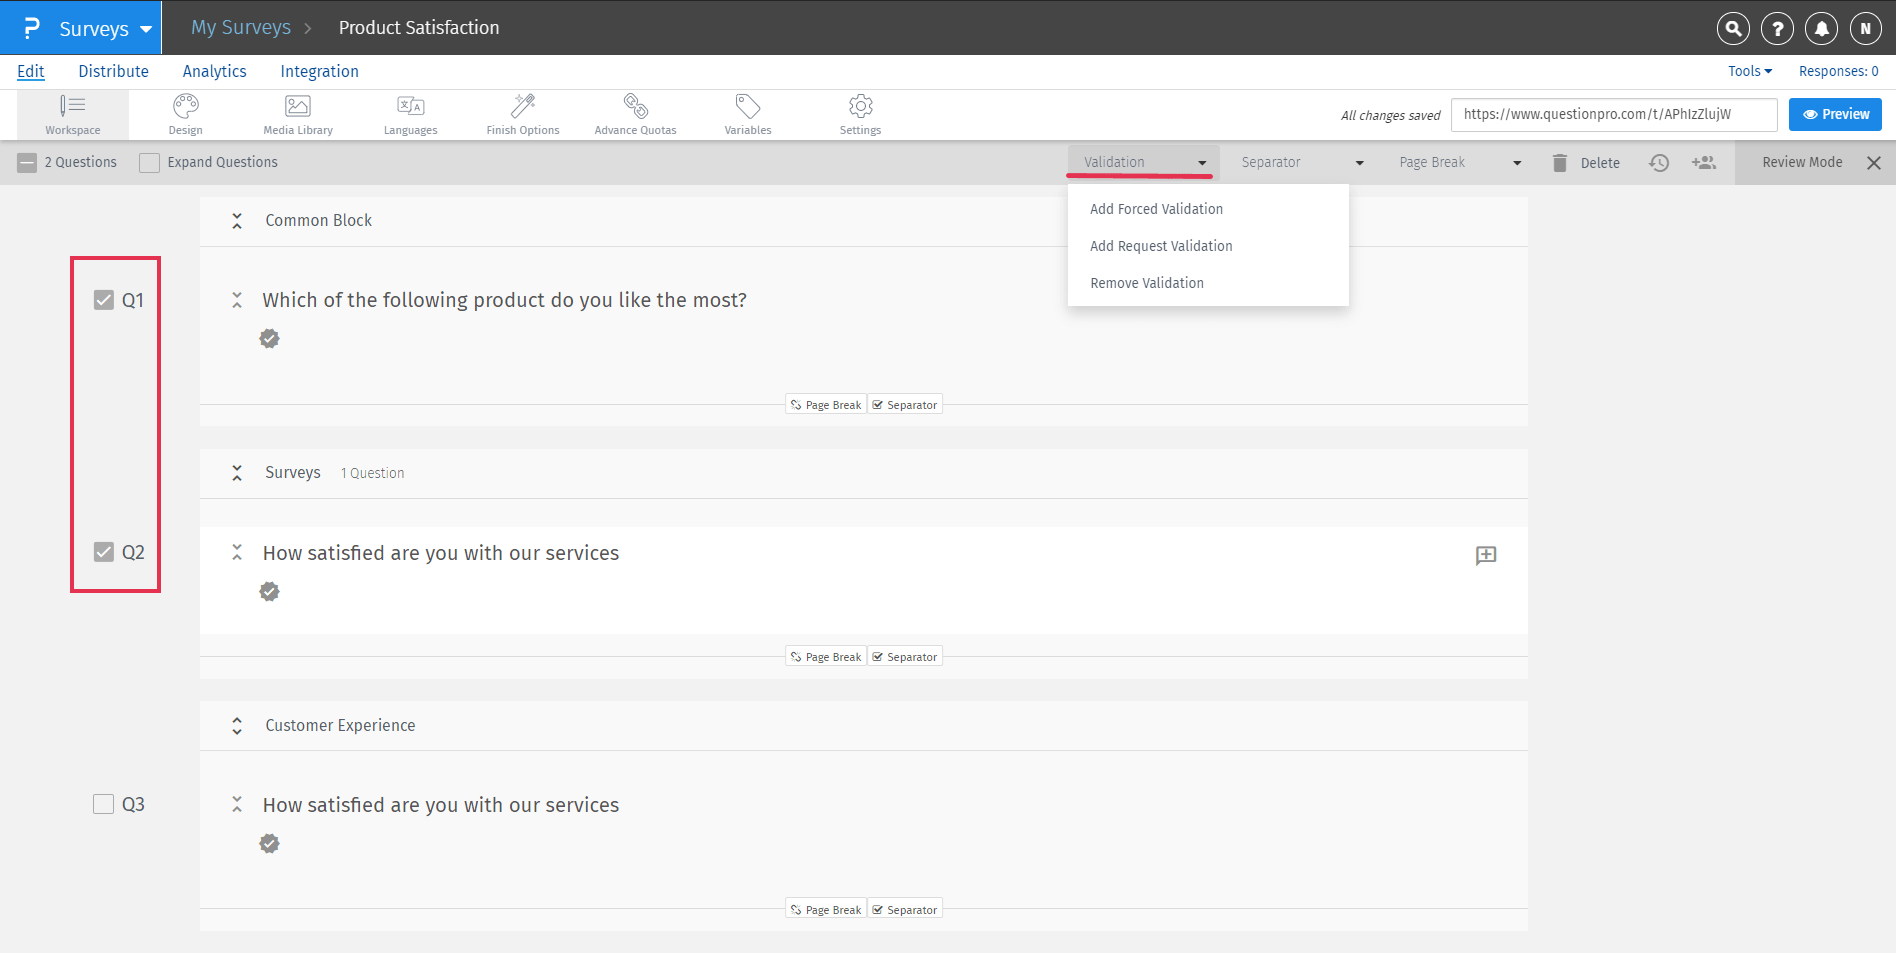Click Separator button below Q3
Image resolution: width=1896 pixels, height=953 pixels.
pos(905,910)
